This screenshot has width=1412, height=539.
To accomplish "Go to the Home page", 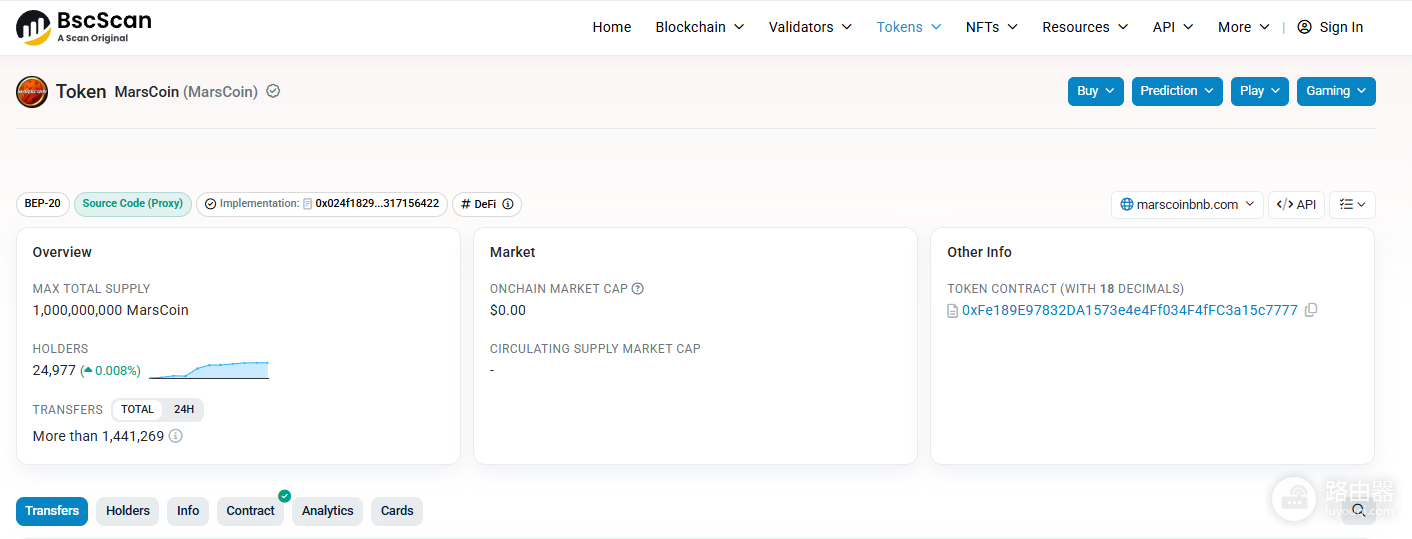I will tap(612, 27).
